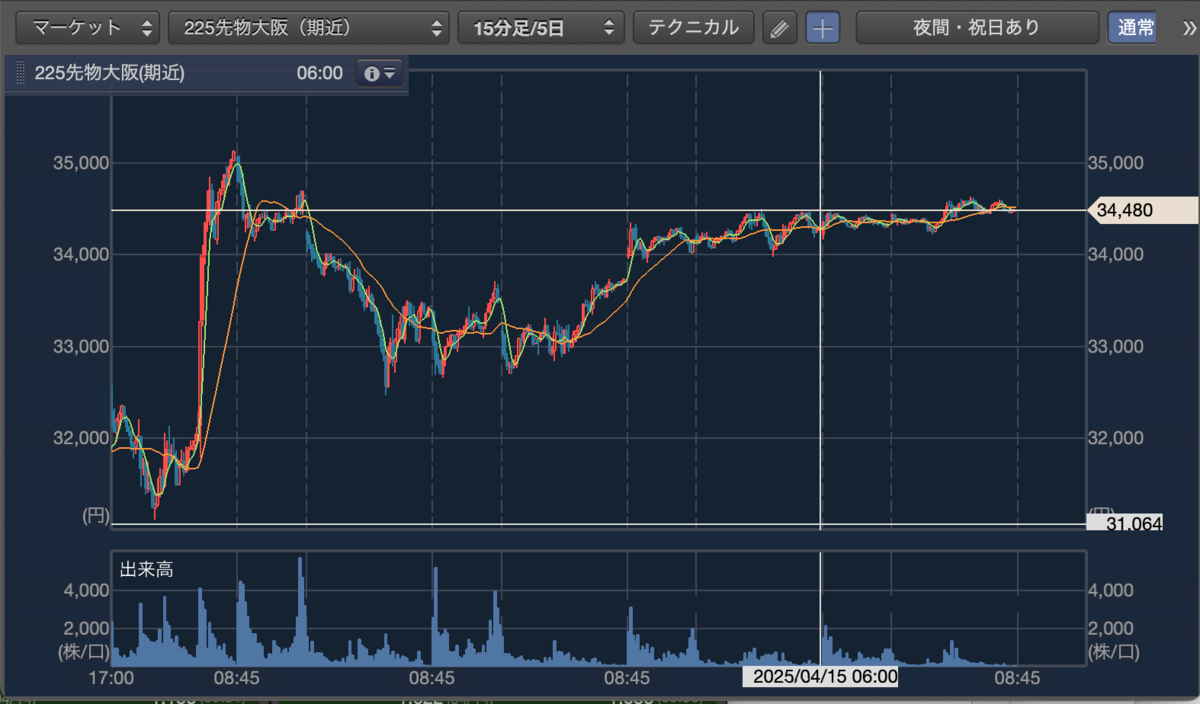Click the 2,000 label on the left volume axis

point(85,627)
